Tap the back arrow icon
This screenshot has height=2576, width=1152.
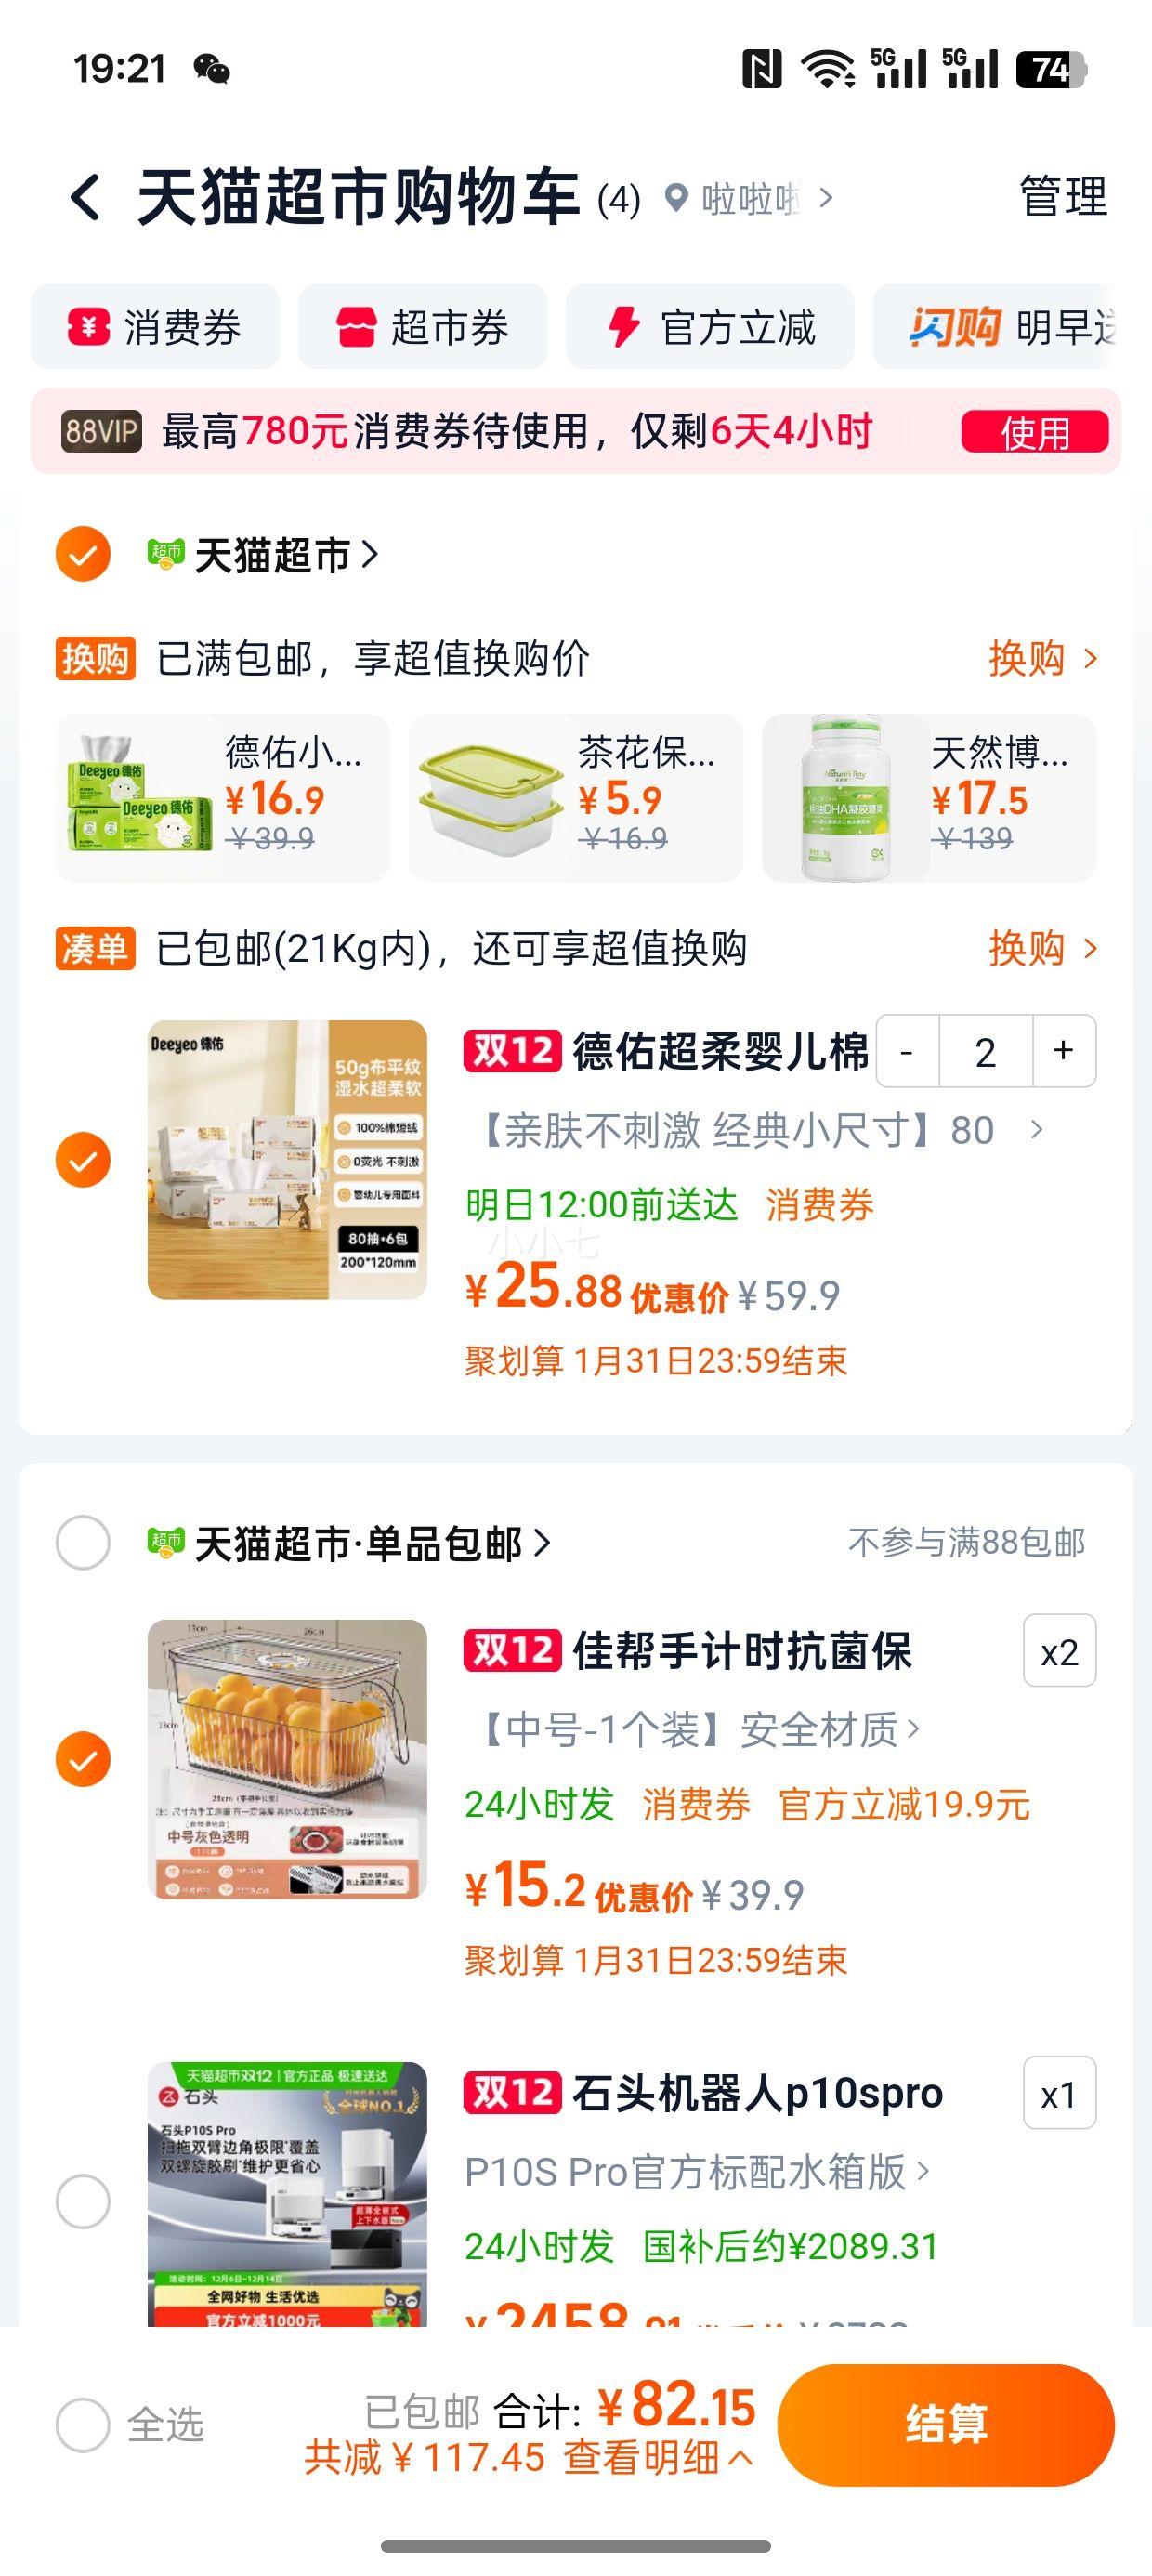tap(86, 197)
